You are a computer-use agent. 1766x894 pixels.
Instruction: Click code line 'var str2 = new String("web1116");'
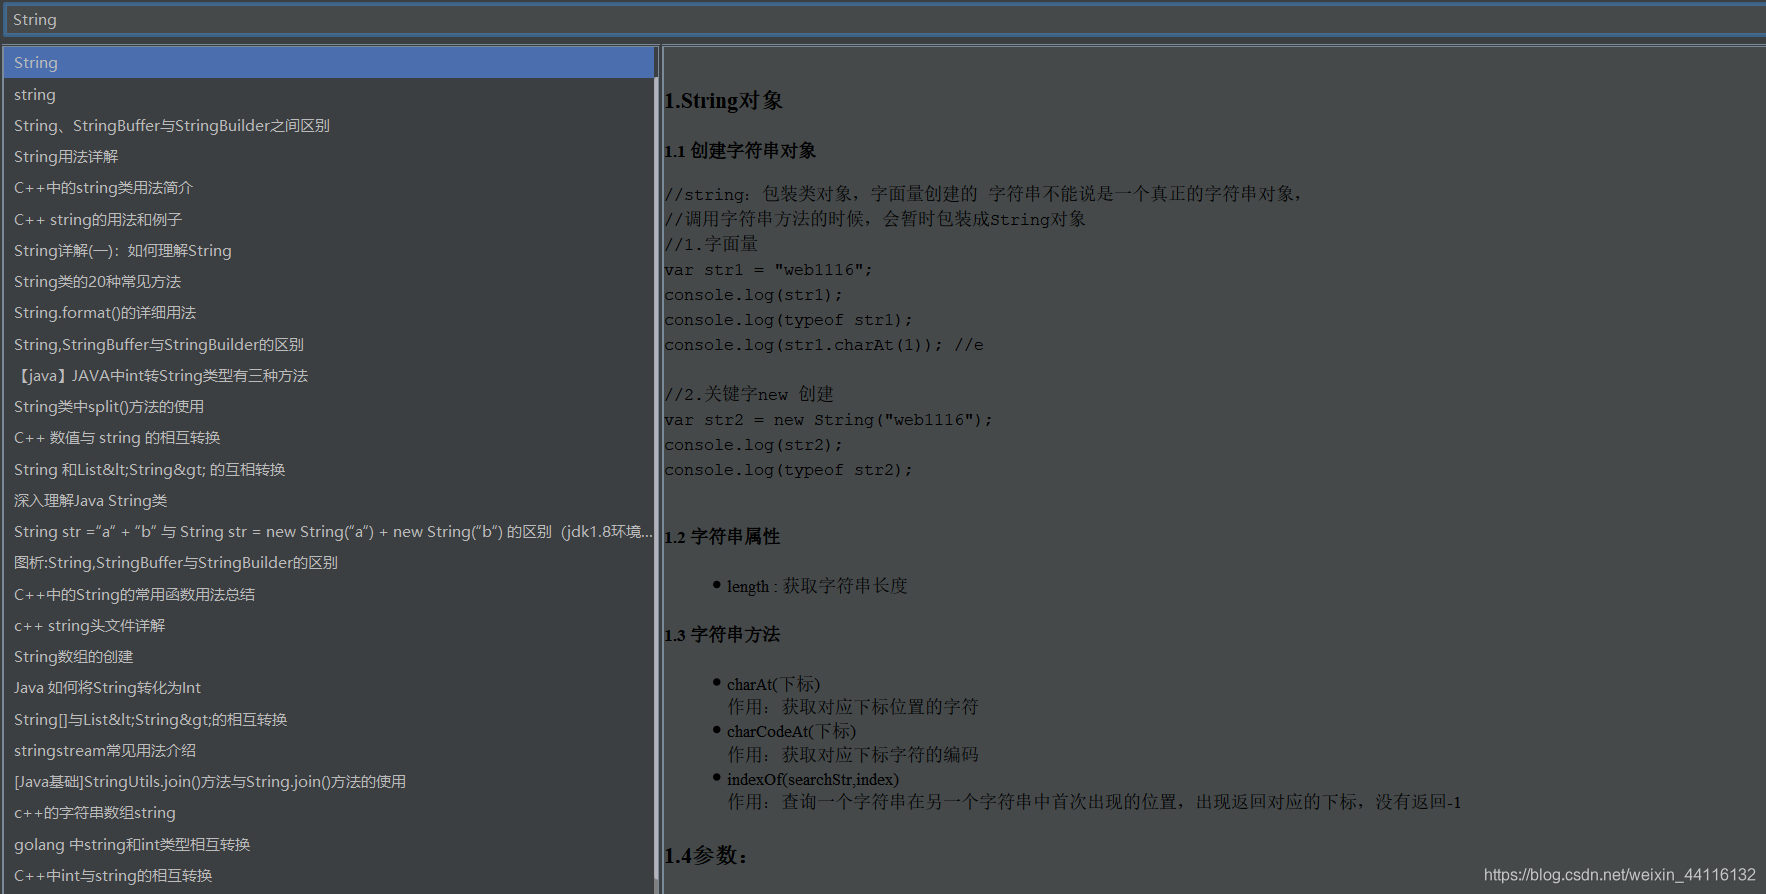828,420
